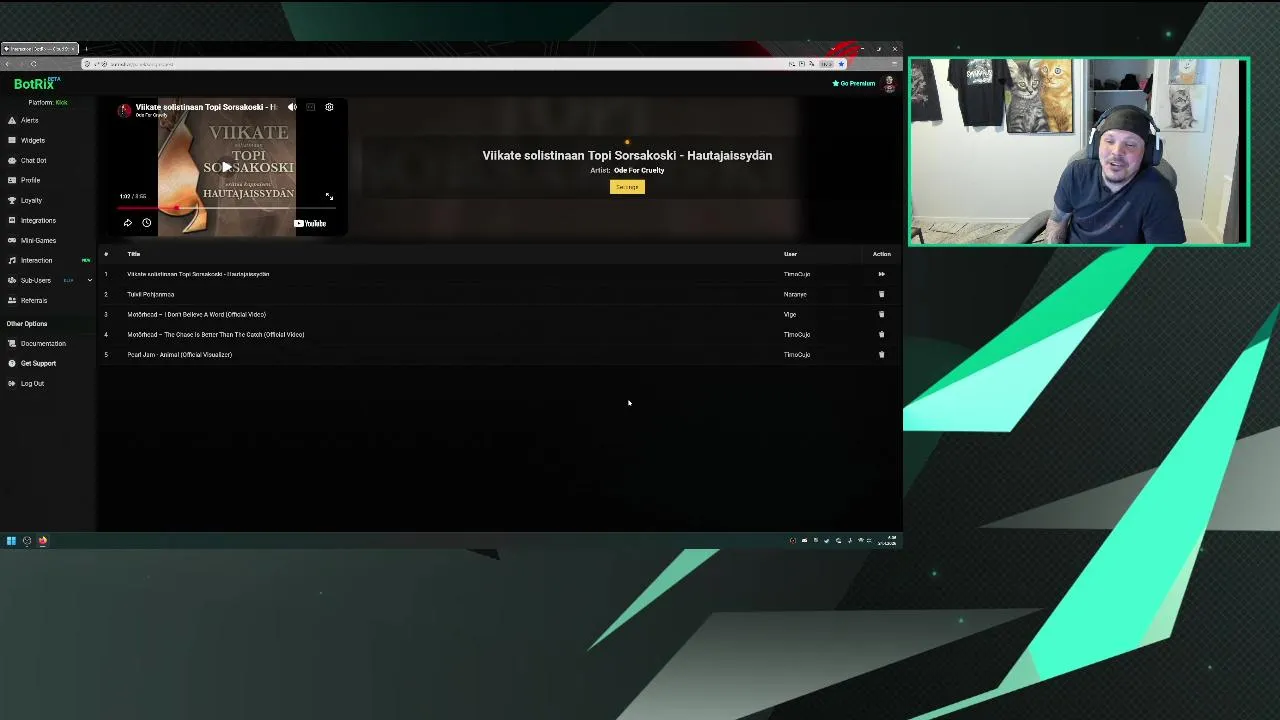This screenshot has width=1280, height=720.
Task: Click the Title column header
Action: [x=133, y=254]
